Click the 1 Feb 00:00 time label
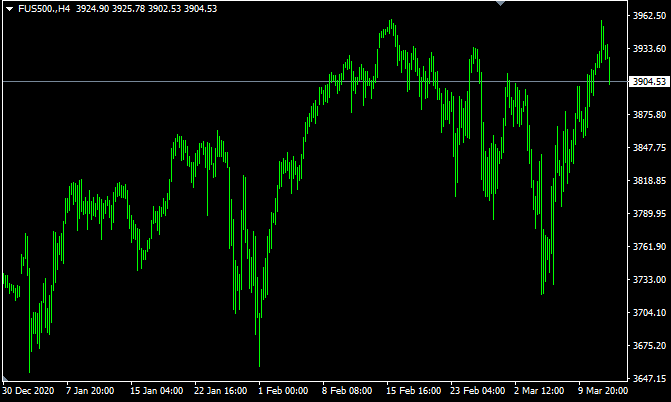The height and width of the screenshot is (402, 671). pos(283,390)
